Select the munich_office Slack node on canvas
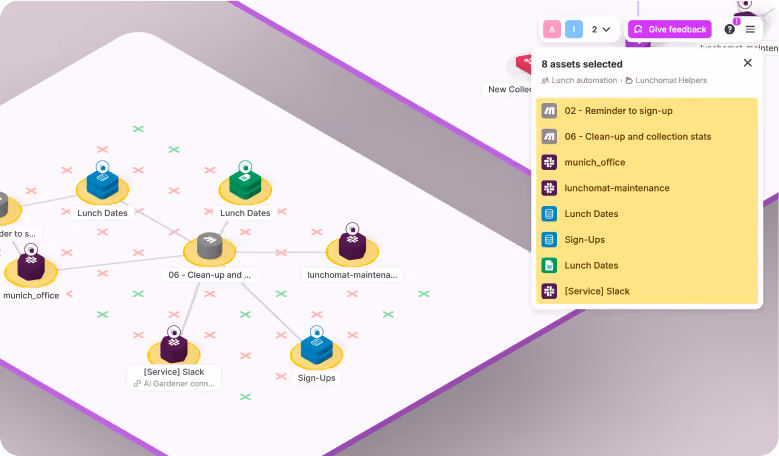 31,267
